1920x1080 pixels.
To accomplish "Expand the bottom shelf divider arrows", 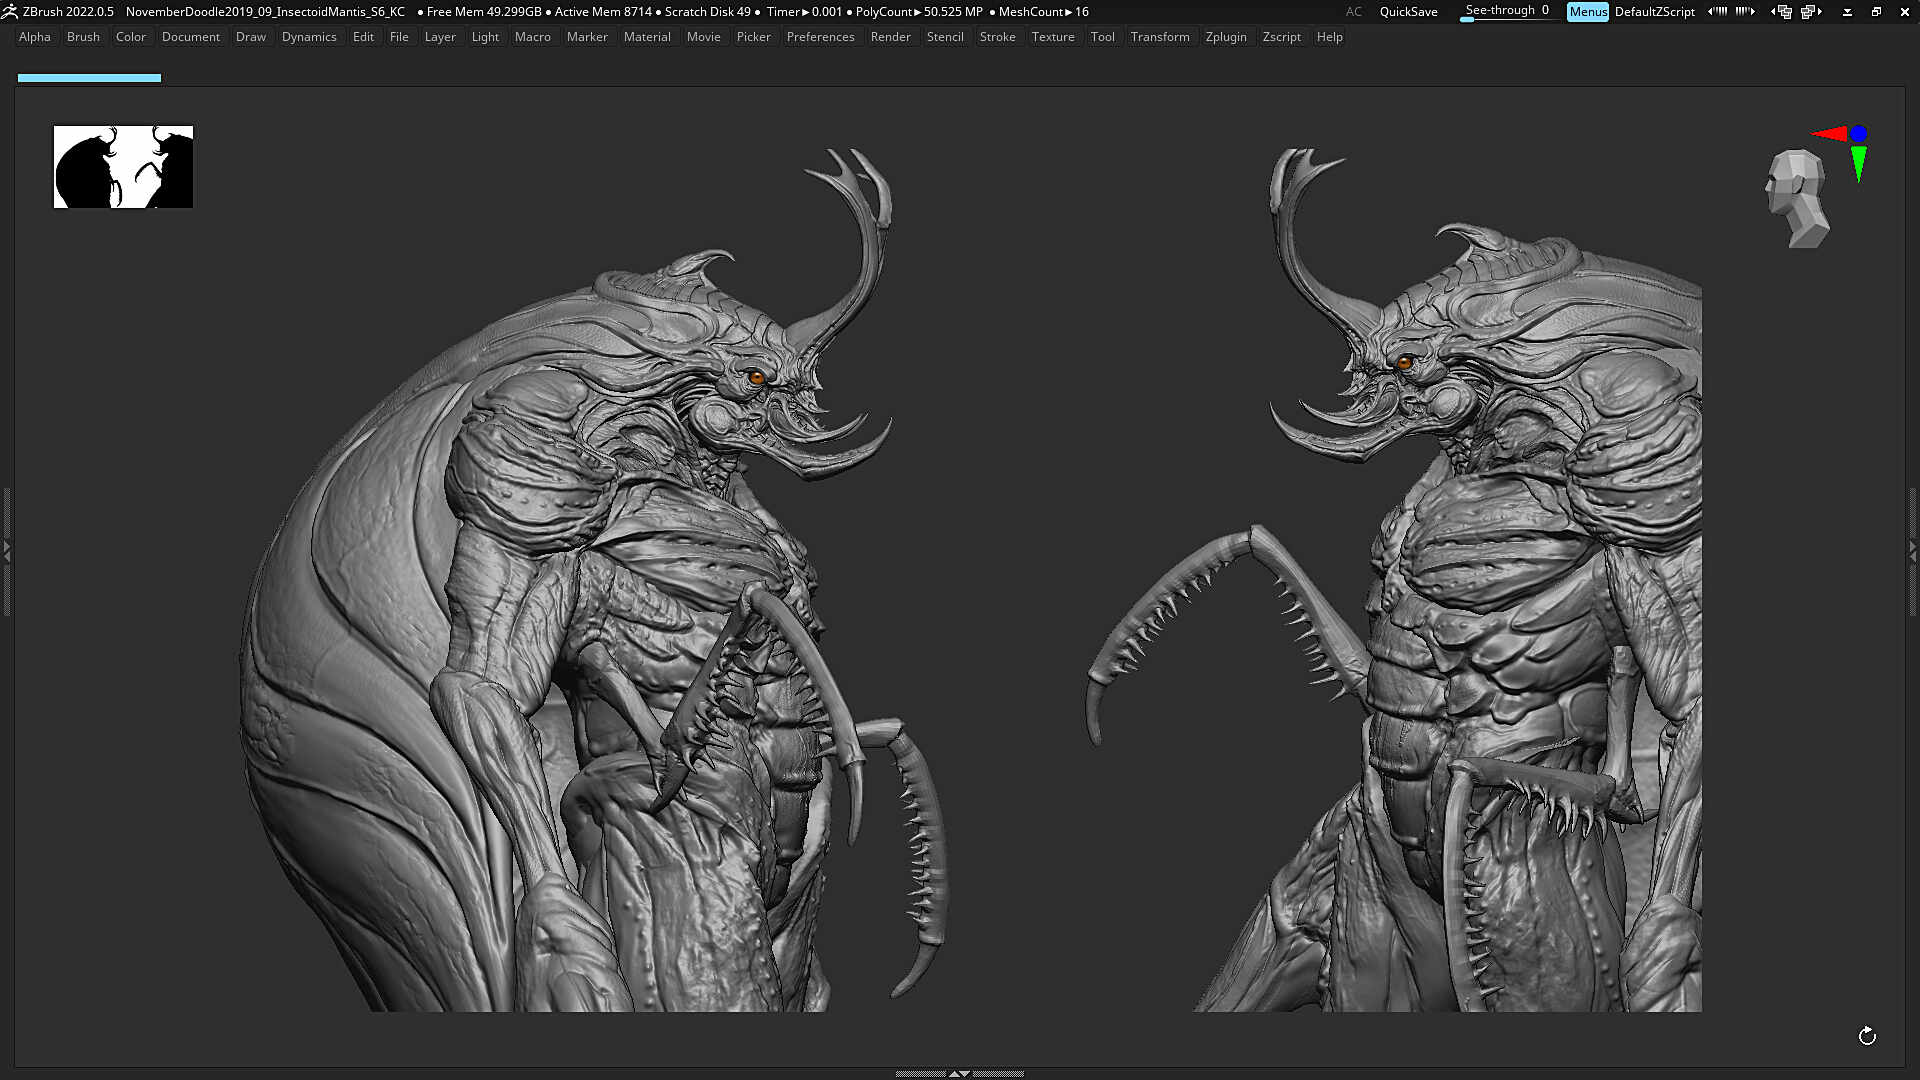I will [959, 1074].
